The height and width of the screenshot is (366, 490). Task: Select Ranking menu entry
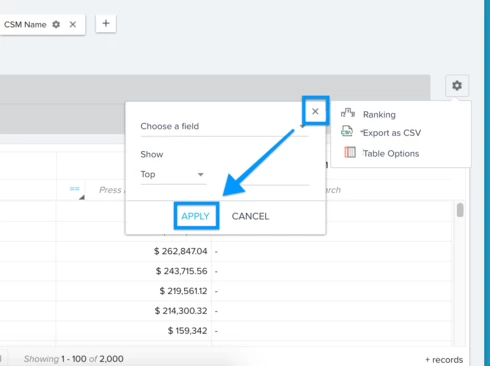click(x=379, y=115)
